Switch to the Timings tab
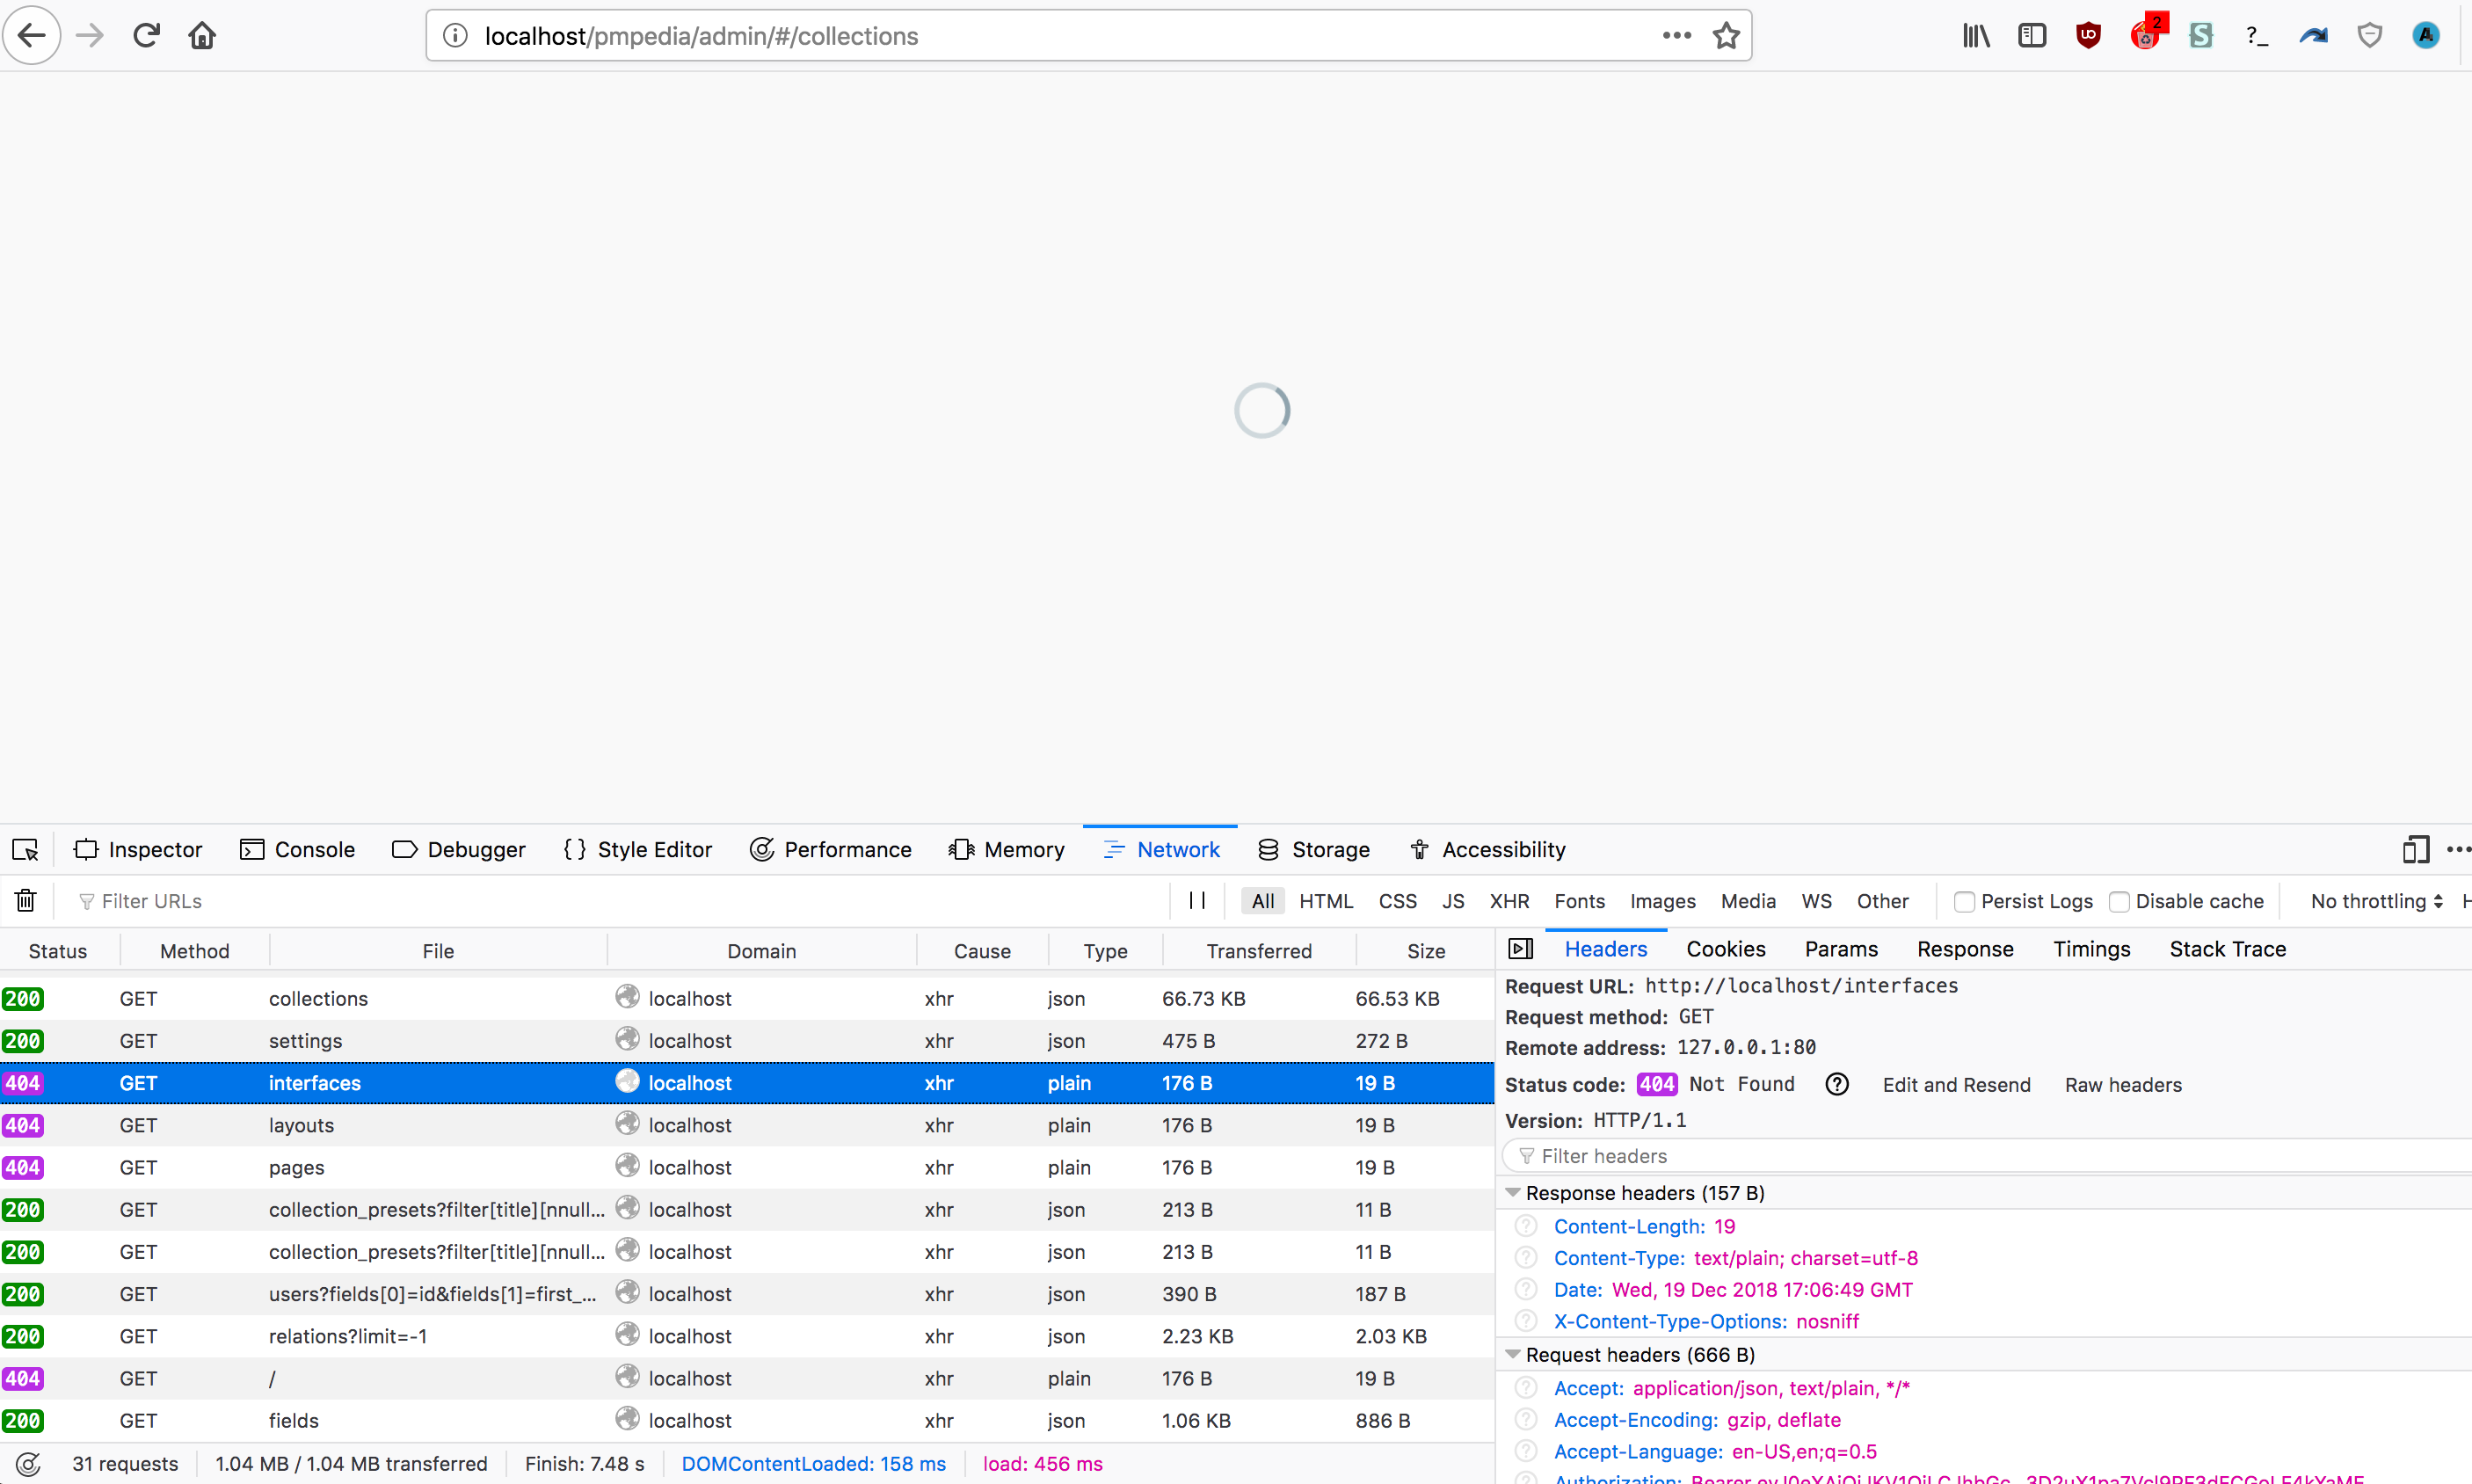Screen dimensions: 2472x1484 click(2091, 948)
